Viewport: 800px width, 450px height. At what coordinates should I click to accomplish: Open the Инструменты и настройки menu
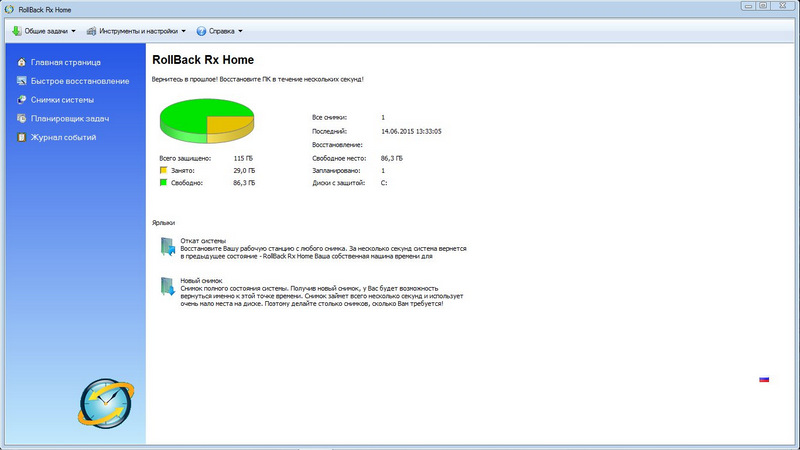pos(136,31)
